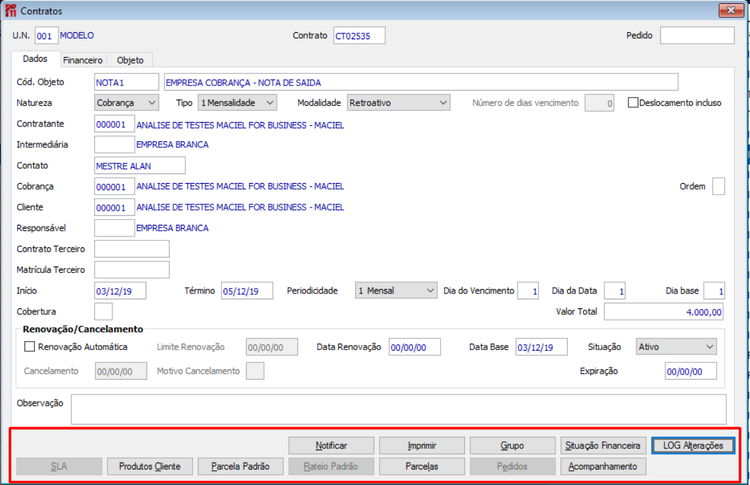Click the Dia do Vencimento field
750x485 pixels.
pyautogui.click(x=528, y=291)
